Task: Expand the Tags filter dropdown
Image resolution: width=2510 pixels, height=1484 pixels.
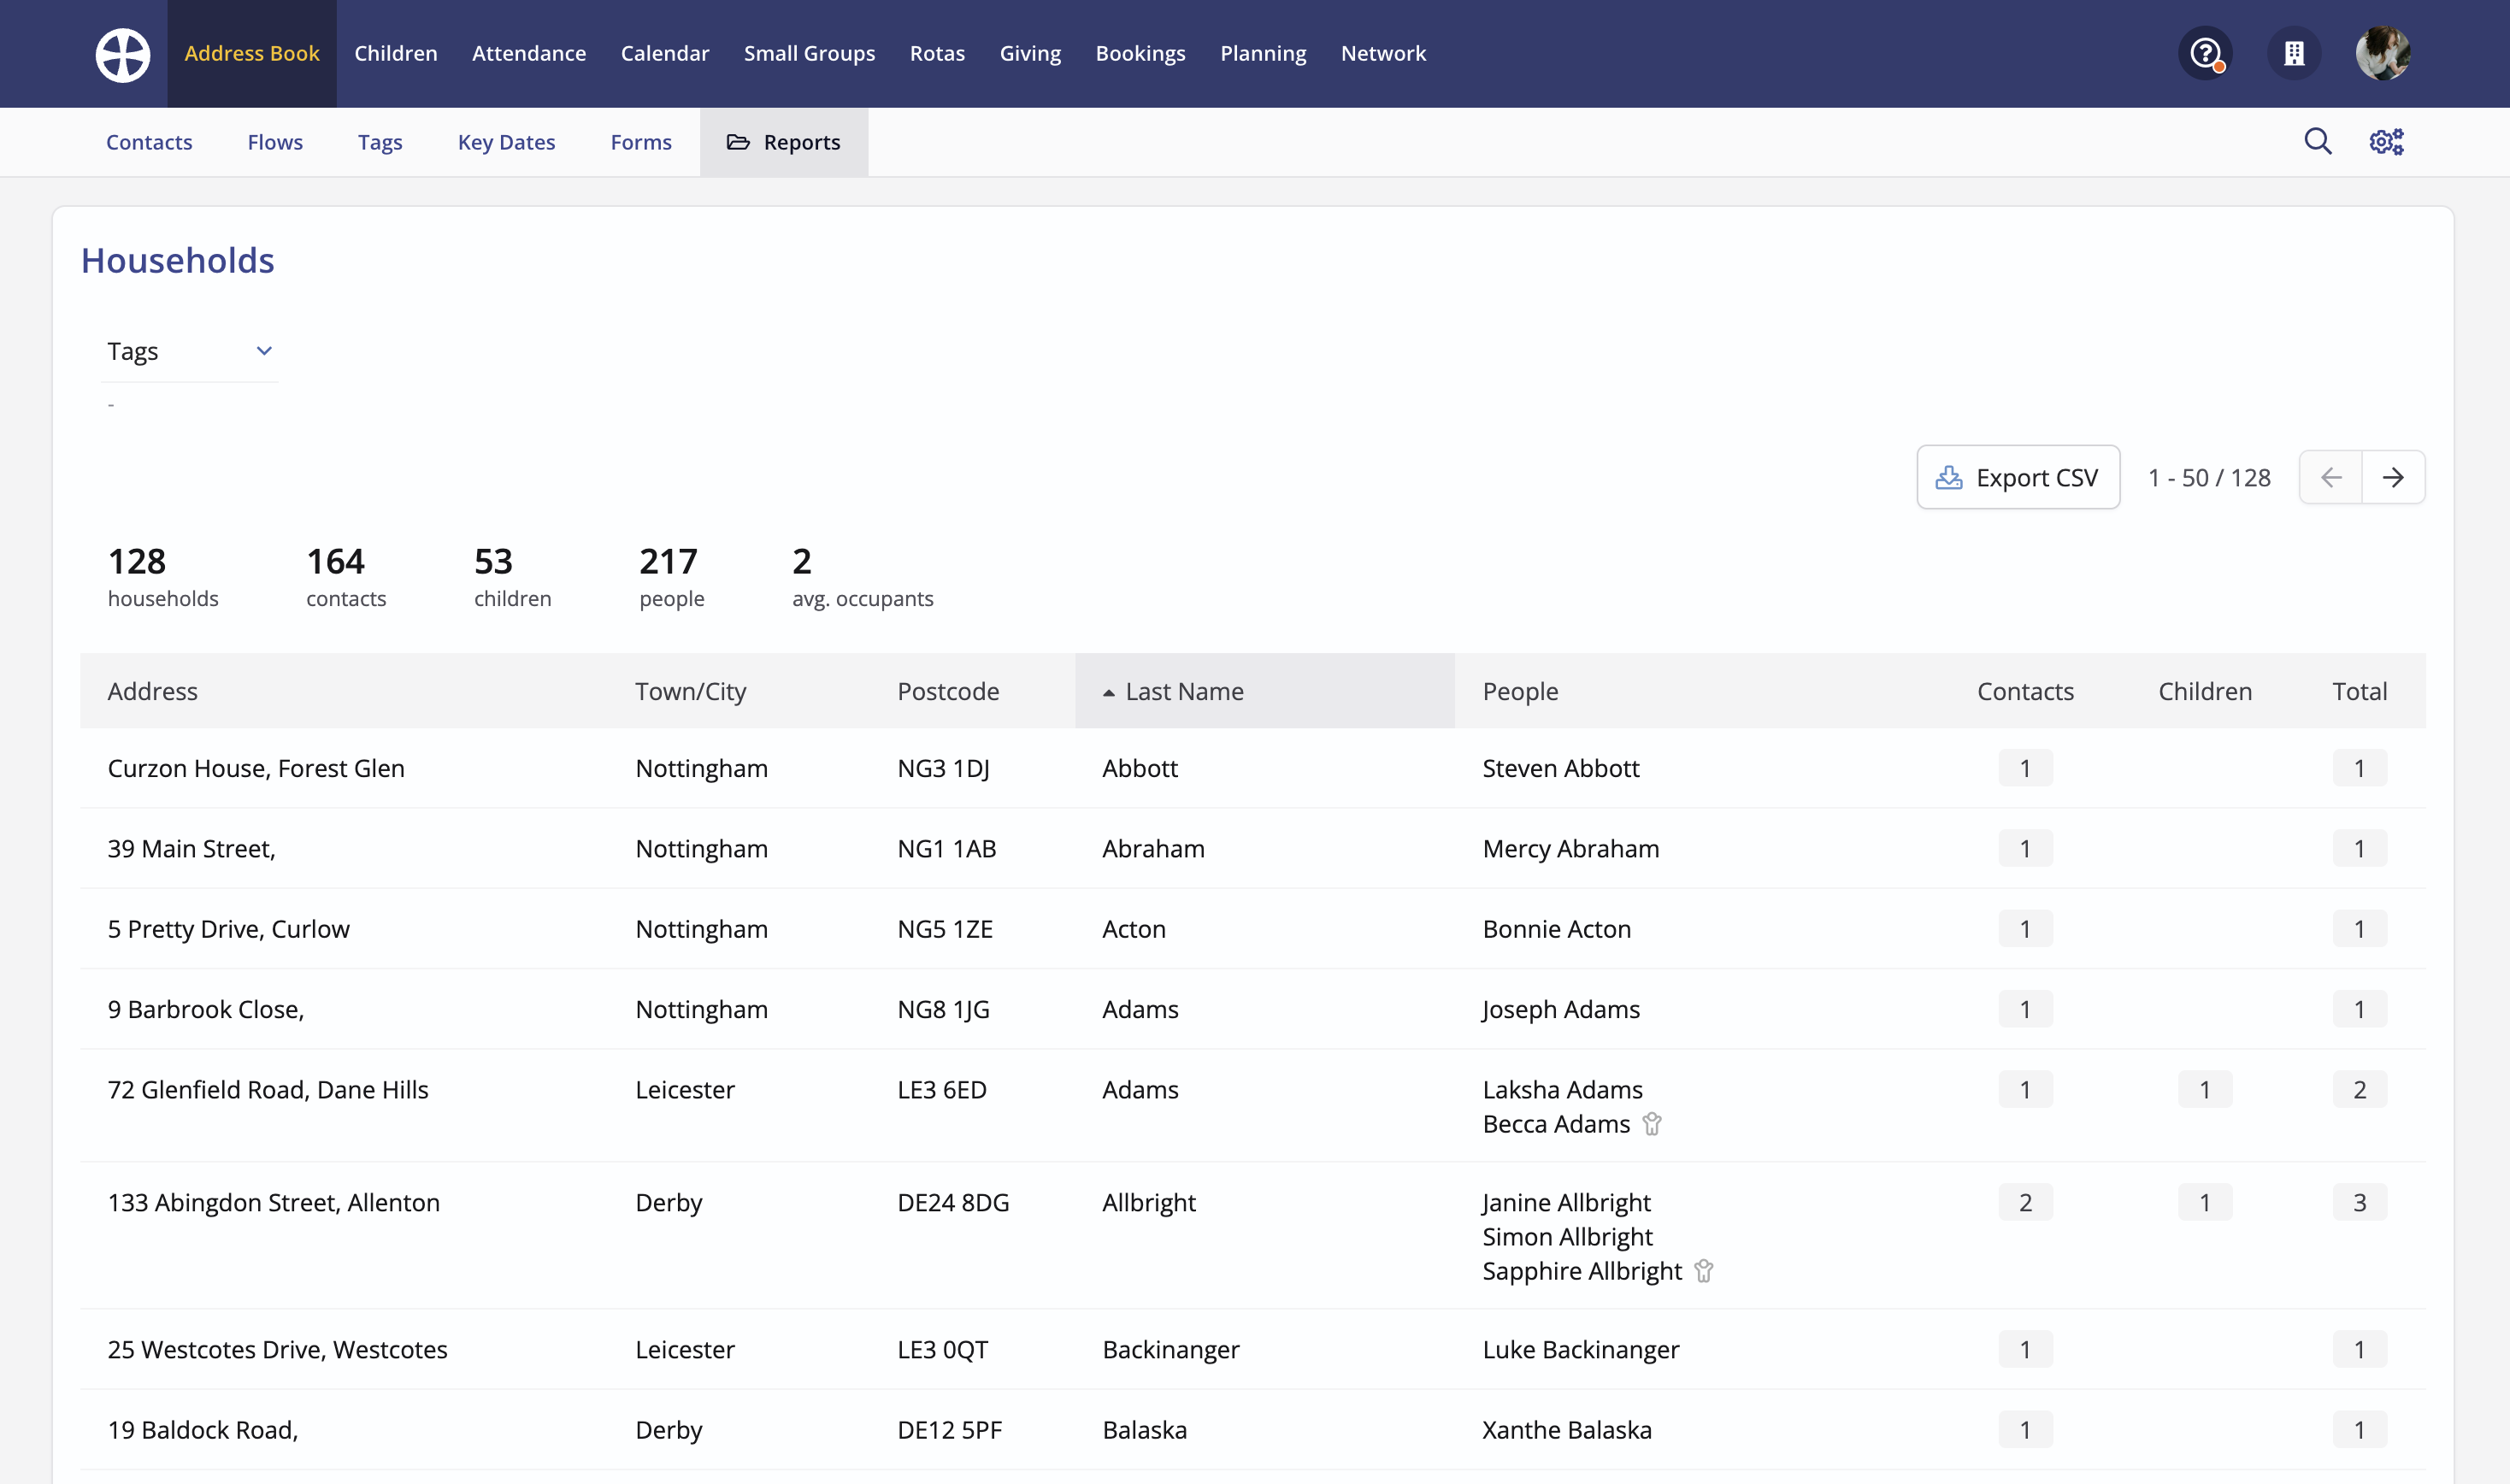Action: (190, 351)
